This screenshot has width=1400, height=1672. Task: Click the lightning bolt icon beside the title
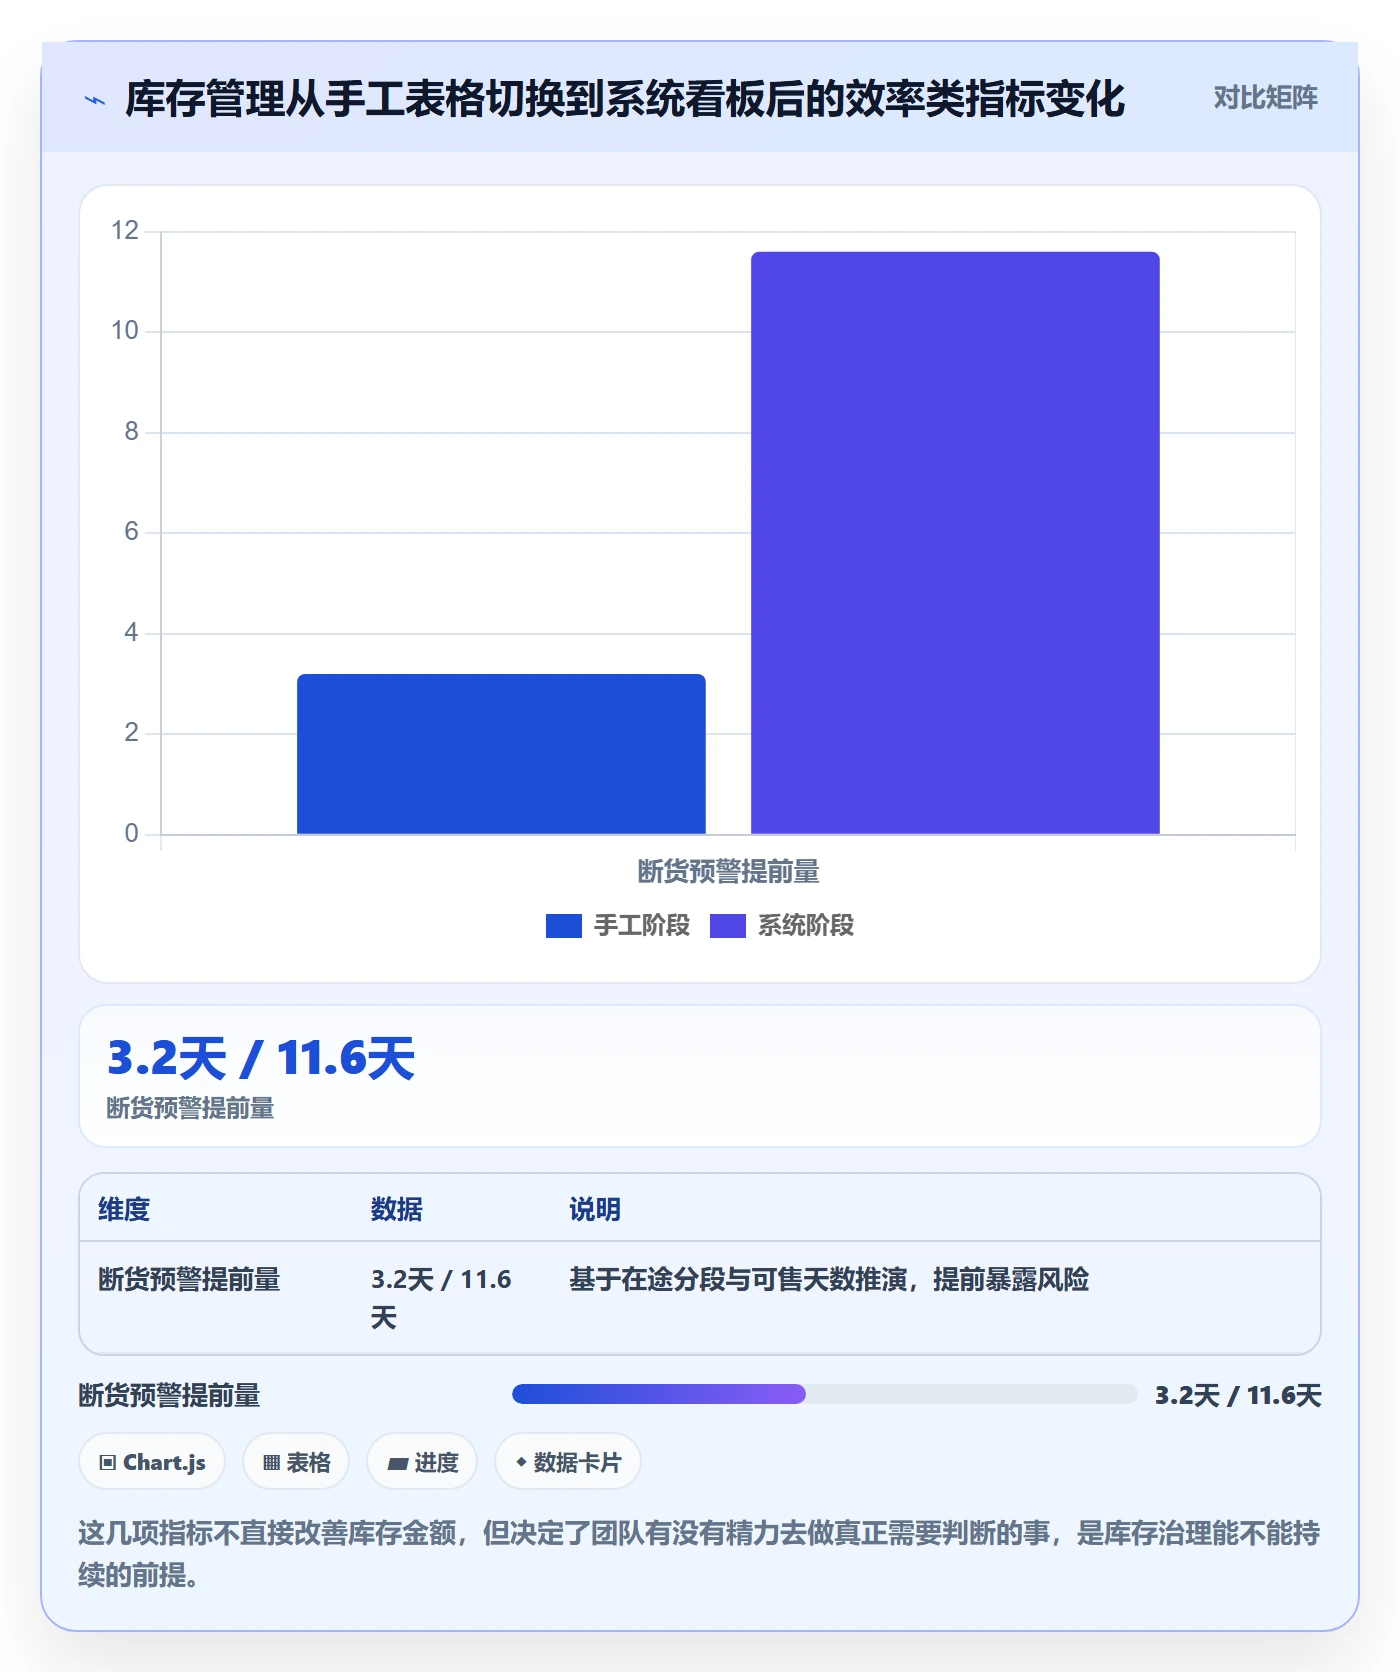[95, 100]
